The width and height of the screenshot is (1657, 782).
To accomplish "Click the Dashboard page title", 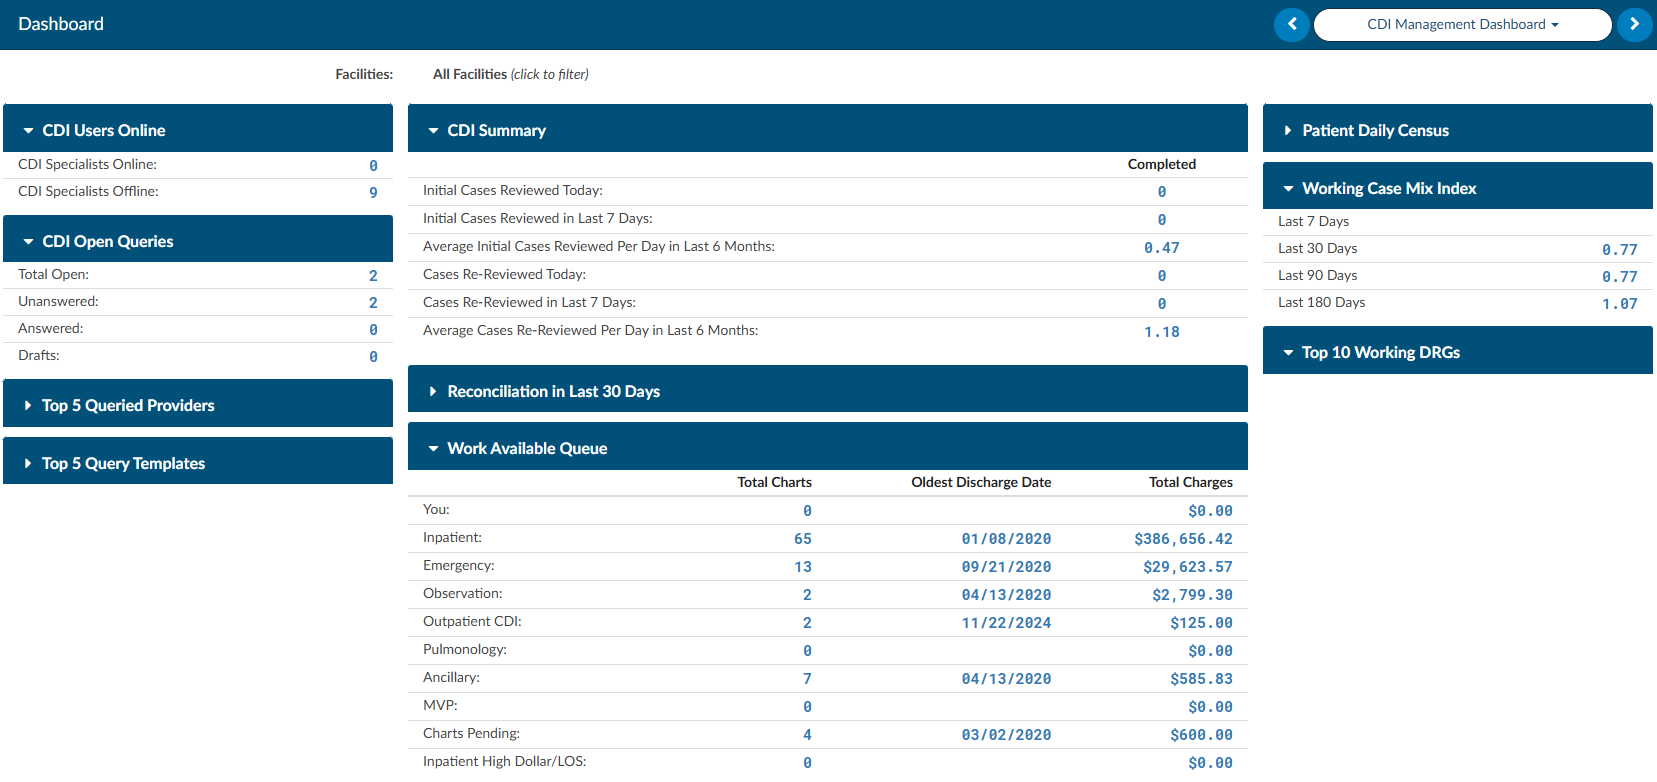I will coord(61,24).
